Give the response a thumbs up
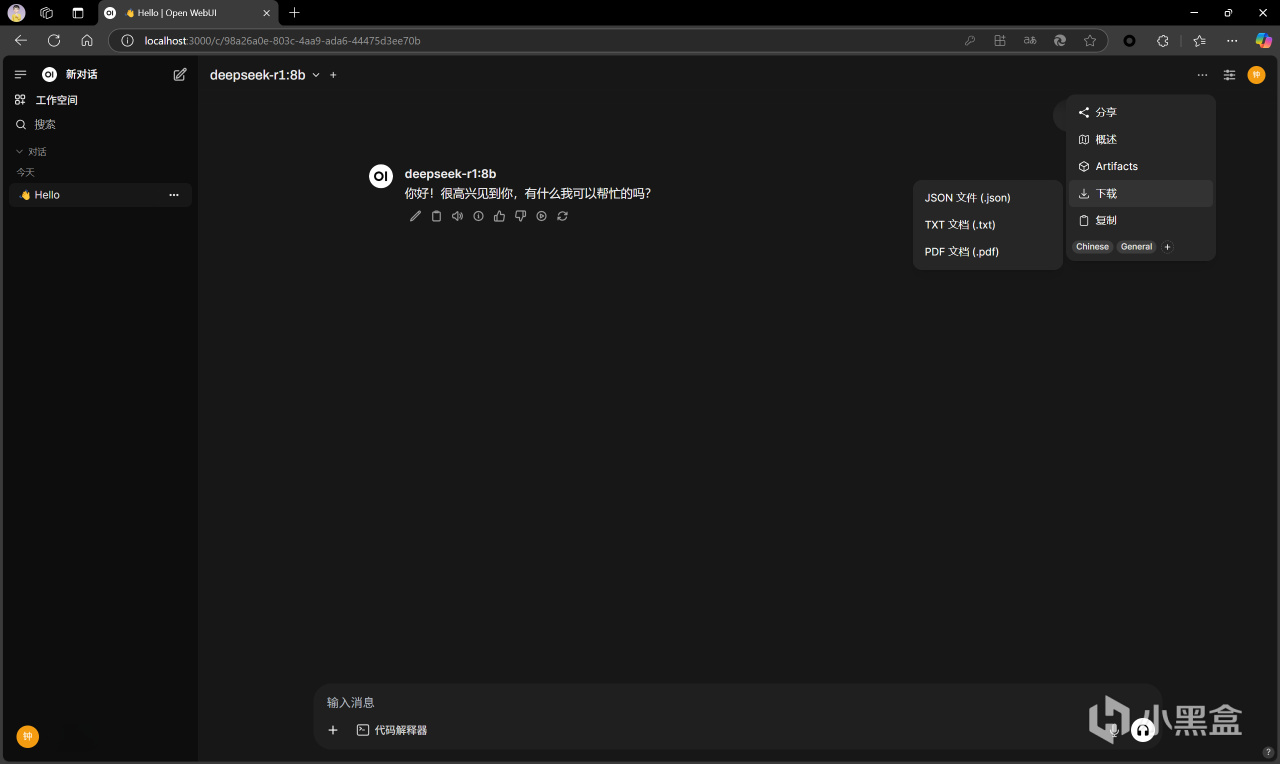 click(x=499, y=216)
